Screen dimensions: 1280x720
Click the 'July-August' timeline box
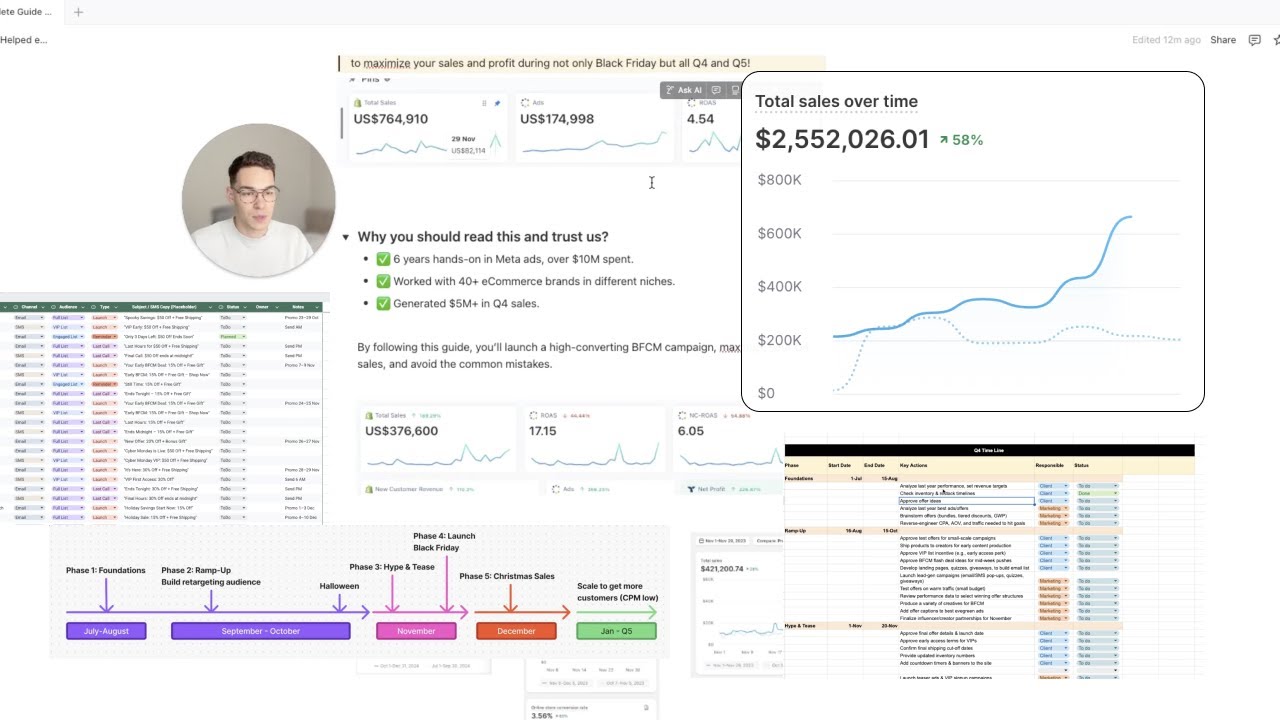click(x=106, y=631)
